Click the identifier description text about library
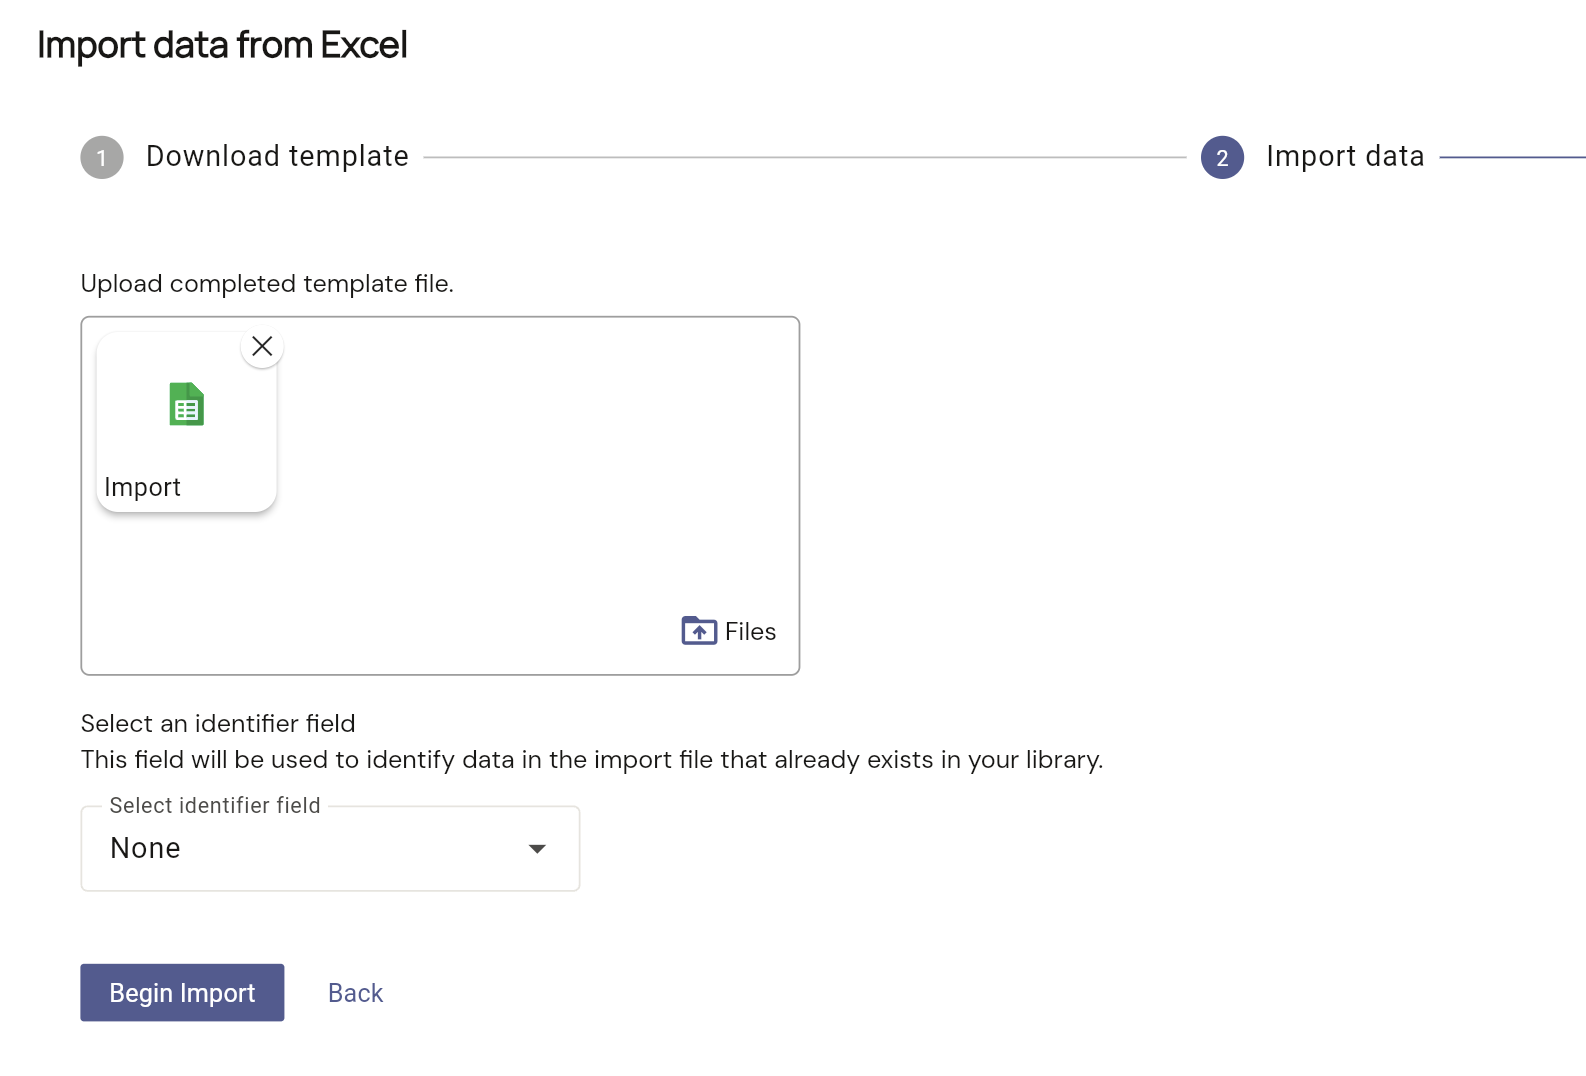The image size is (1586, 1076). pyautogui.click(x=591, y=760)
